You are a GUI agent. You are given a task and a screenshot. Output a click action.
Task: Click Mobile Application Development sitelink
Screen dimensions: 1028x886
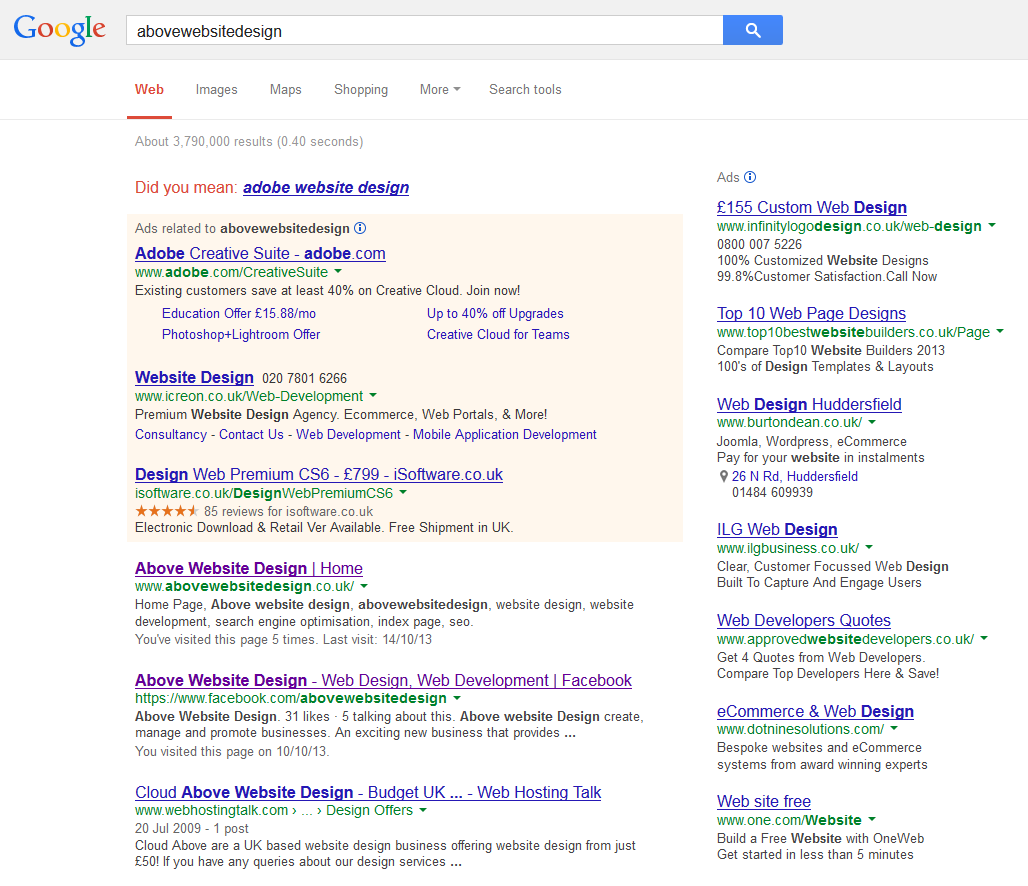pyautogui.click(x=505, y=435)
